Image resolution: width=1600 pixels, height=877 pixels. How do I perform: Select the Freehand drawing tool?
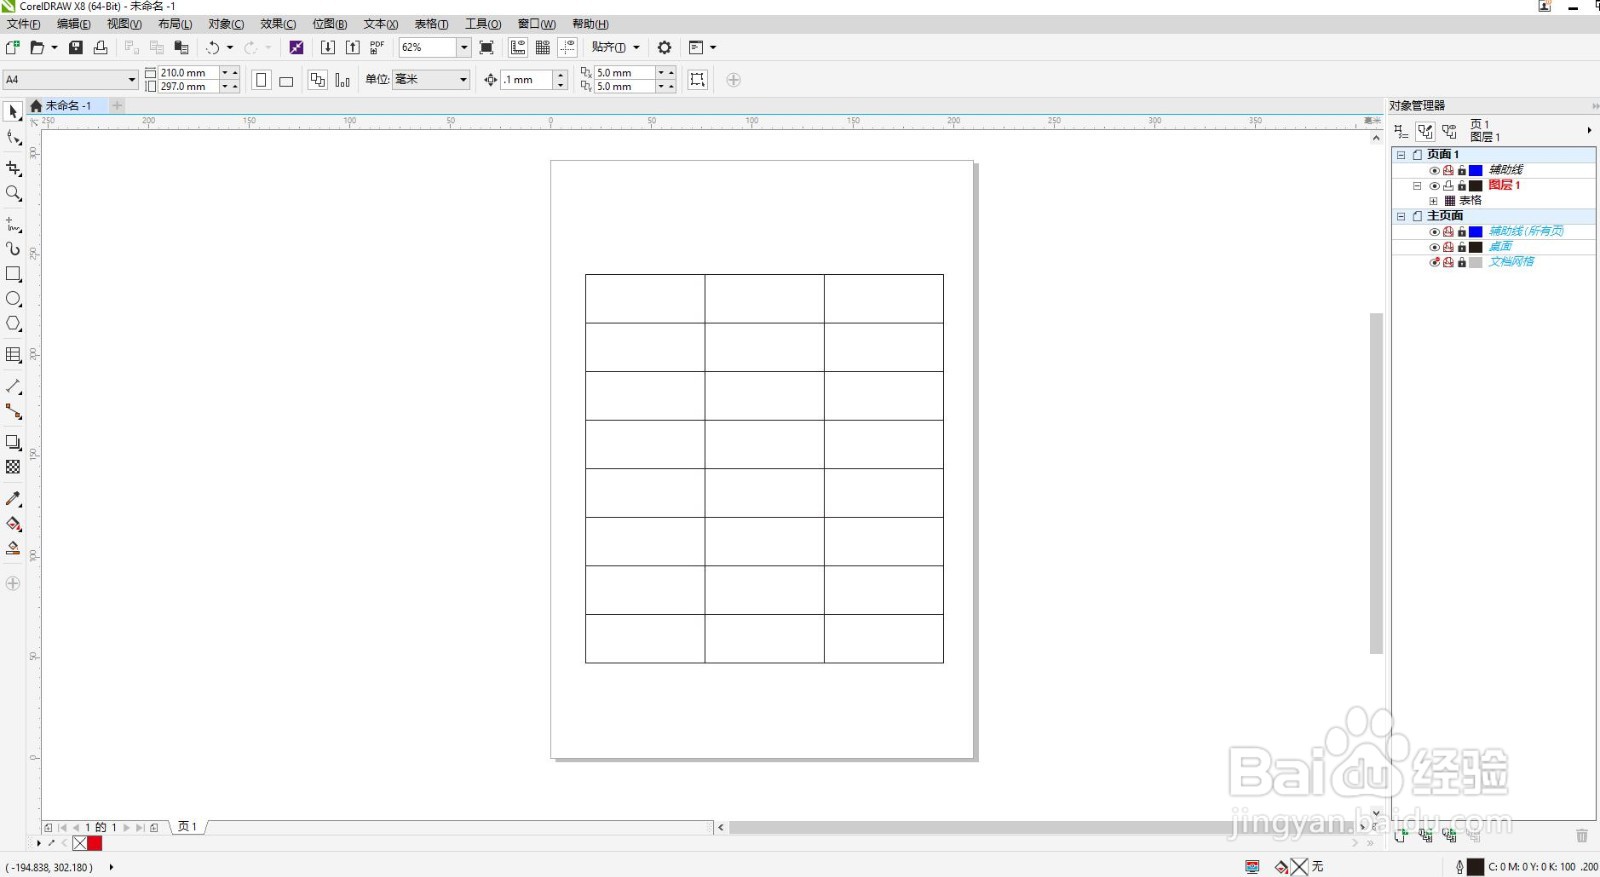[x=13, y=224]
